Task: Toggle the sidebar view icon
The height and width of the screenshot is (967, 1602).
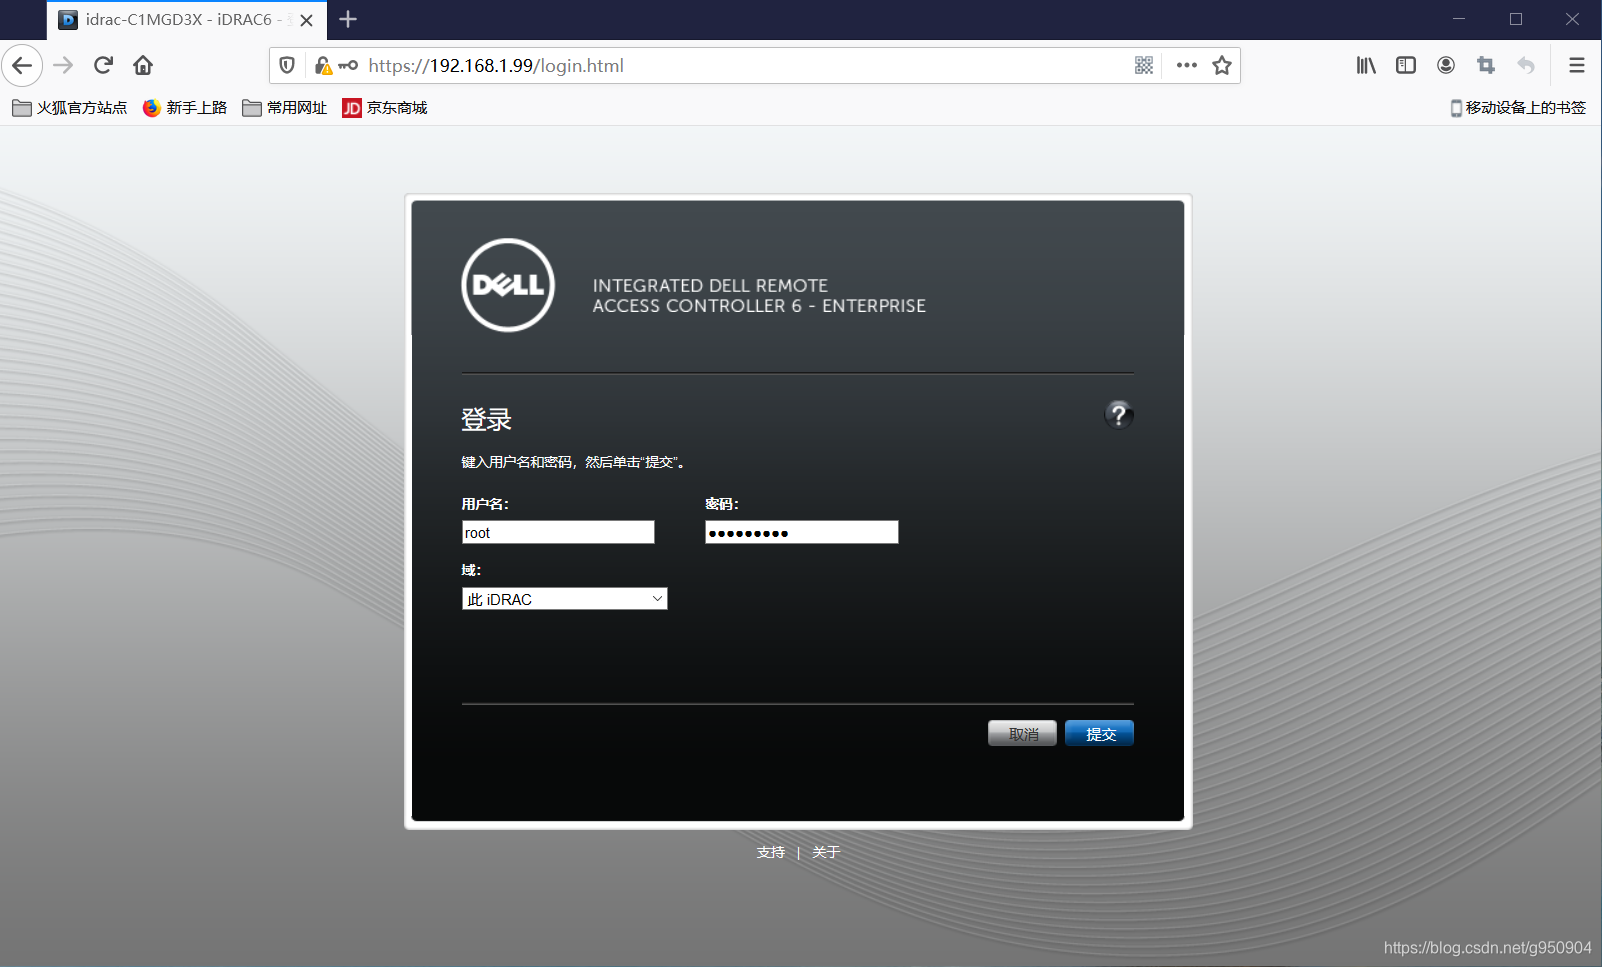Action: pos(1406,66)
